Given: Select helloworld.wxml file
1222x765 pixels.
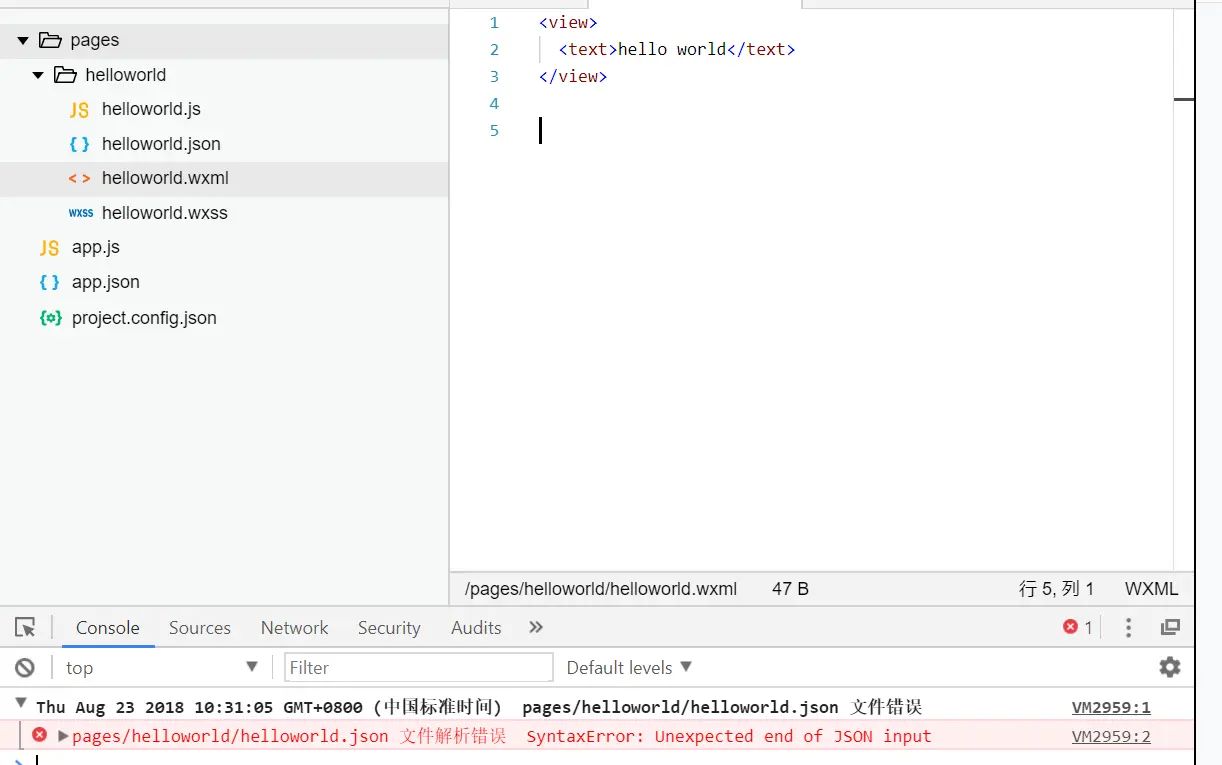Looking at the screenshot, I should click(165, 178).
